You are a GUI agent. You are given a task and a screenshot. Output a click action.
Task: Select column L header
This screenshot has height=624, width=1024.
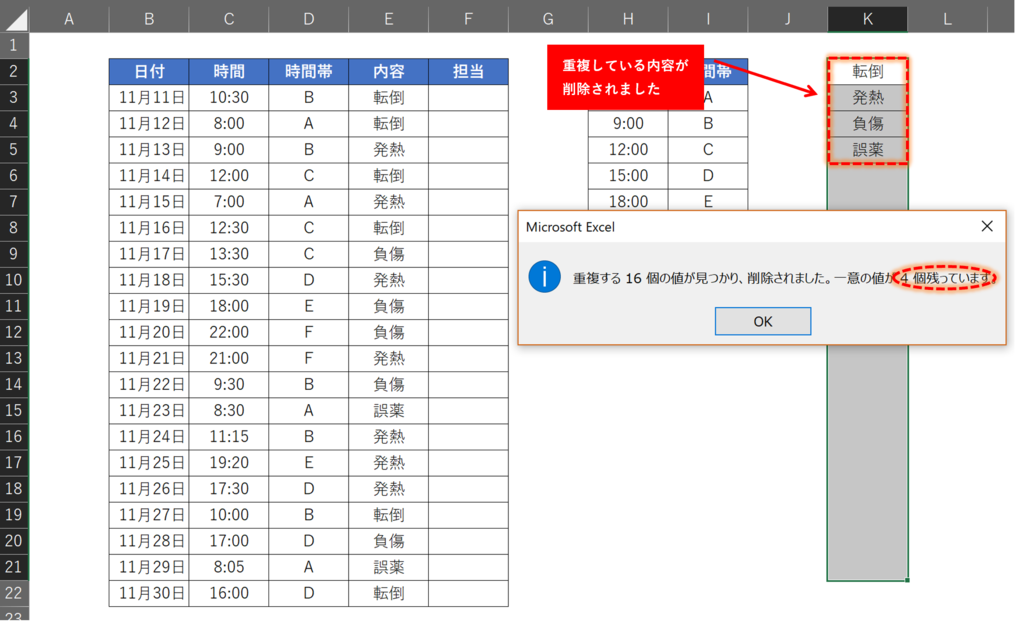947,19
